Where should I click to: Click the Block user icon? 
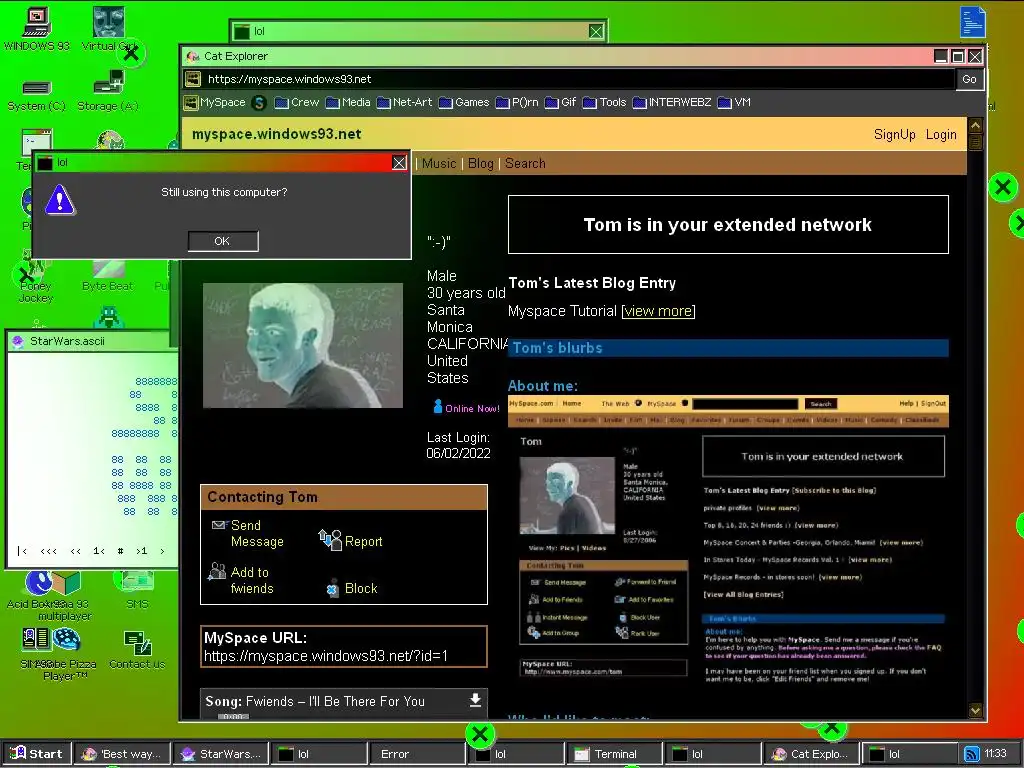[333, 588]
